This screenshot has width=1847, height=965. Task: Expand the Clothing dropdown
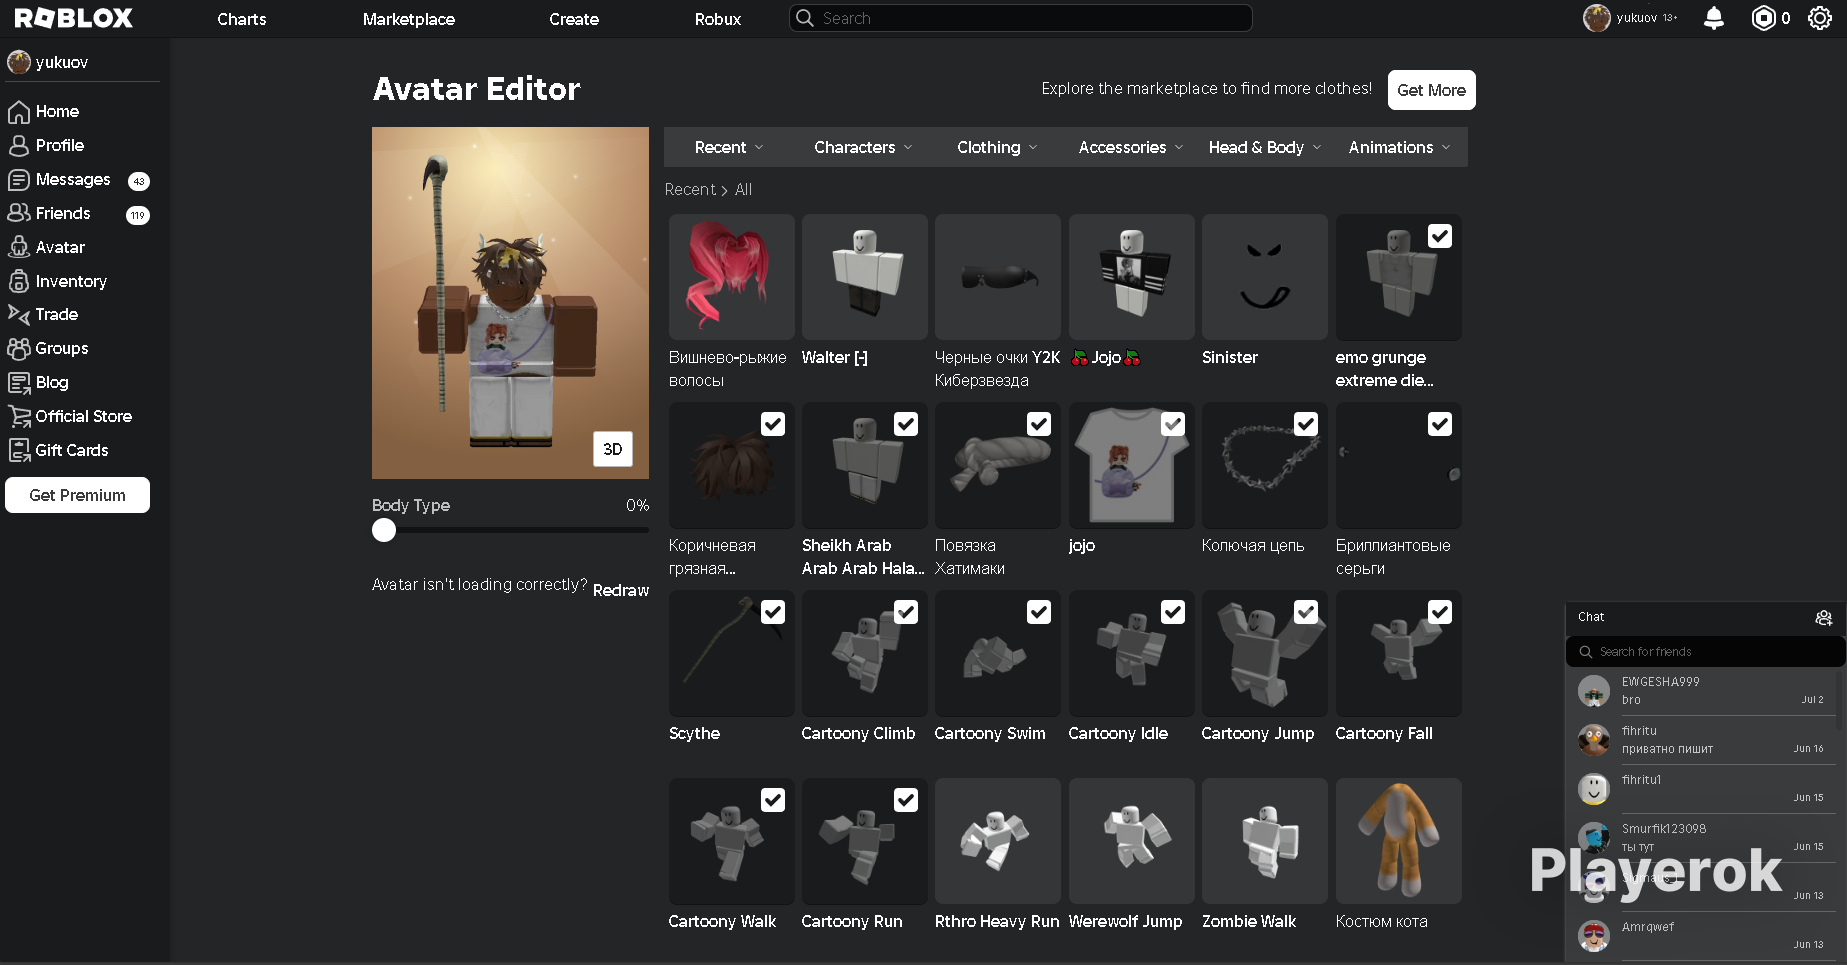point(997,147)
